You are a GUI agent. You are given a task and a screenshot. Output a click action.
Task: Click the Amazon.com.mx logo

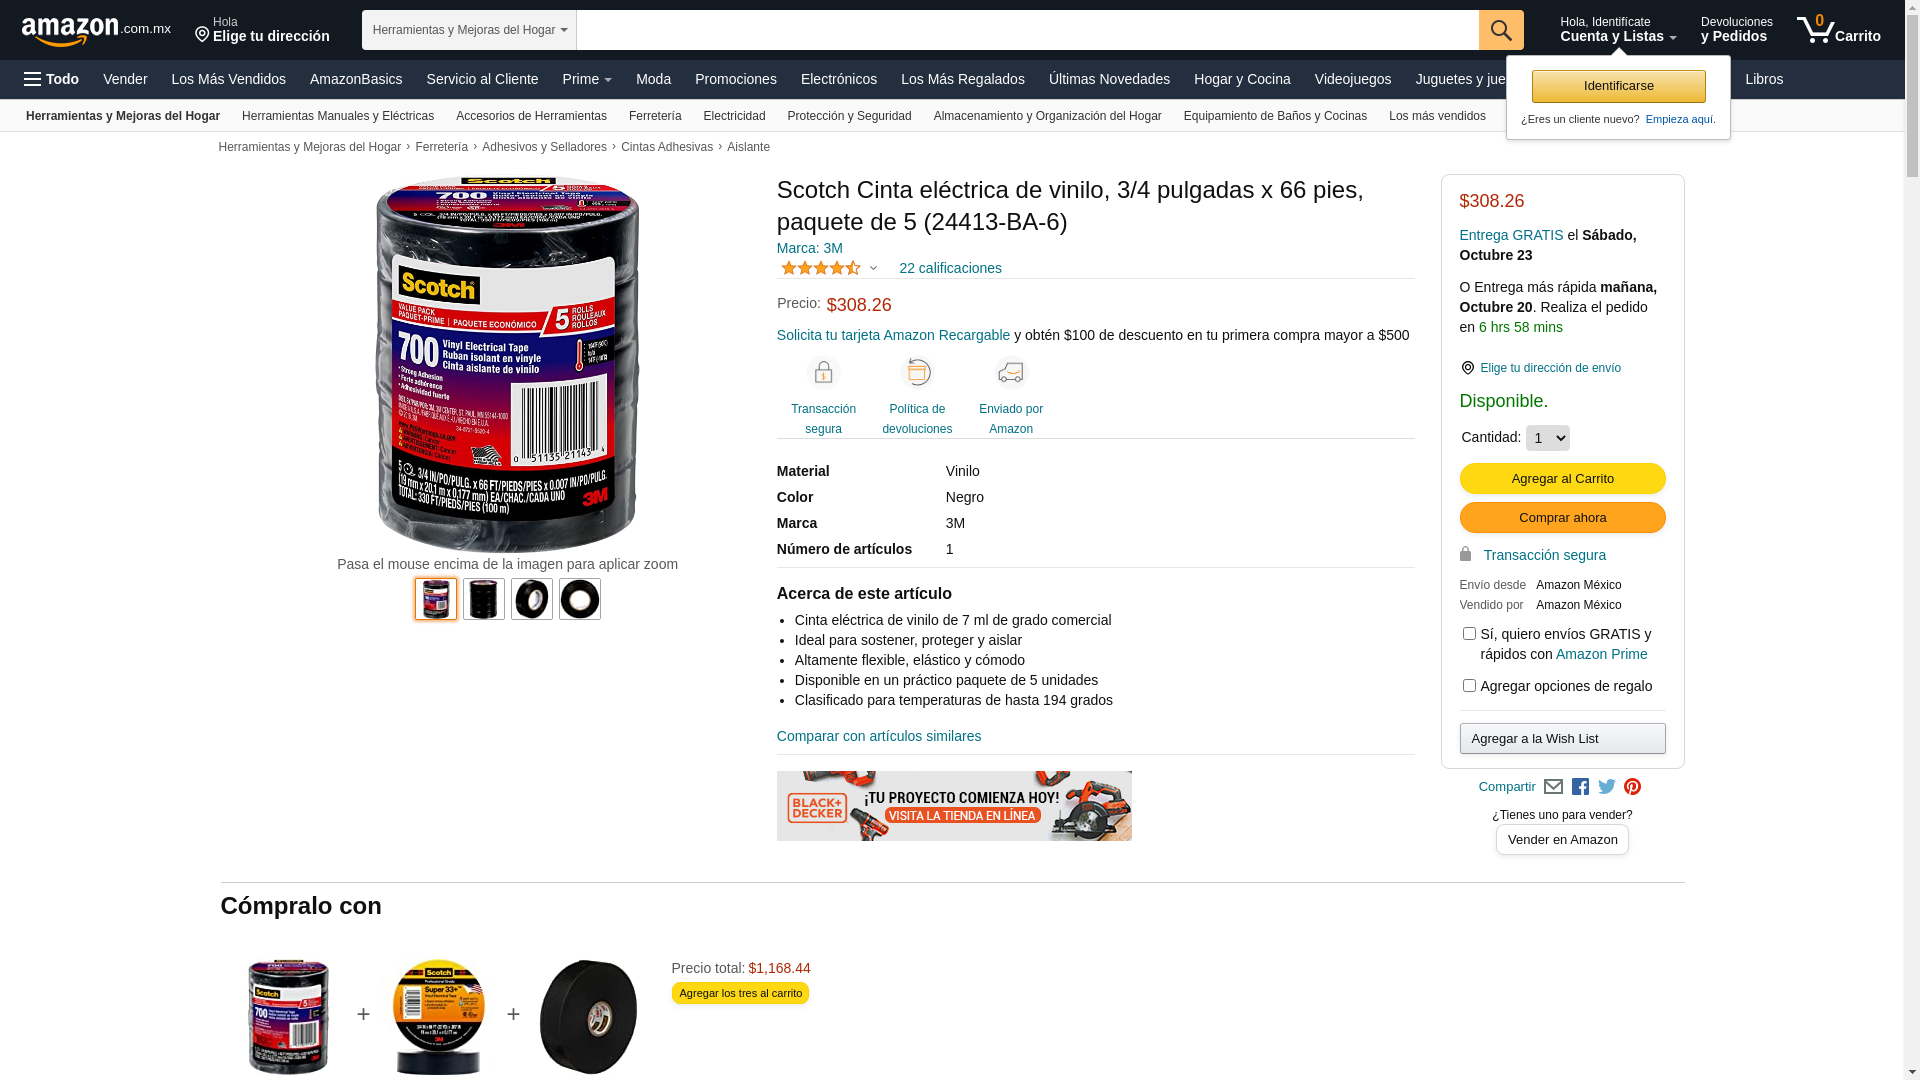(x=96, y=31)
